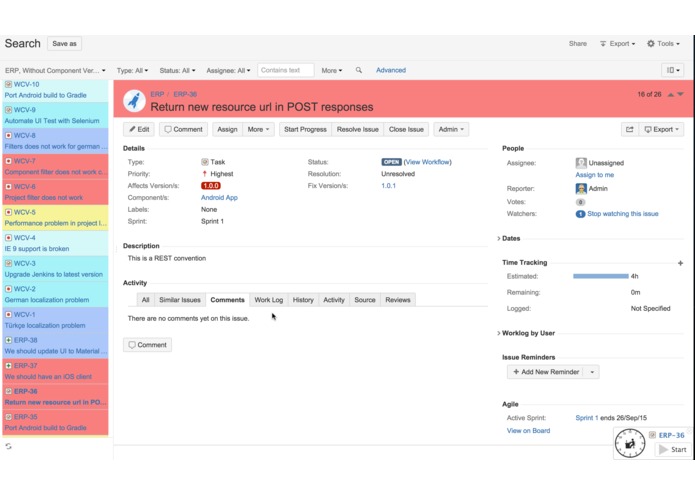The width and height of the screenshot is (695, 494).
Task: Go to next issue with down arrow
Action: point(680,94)
